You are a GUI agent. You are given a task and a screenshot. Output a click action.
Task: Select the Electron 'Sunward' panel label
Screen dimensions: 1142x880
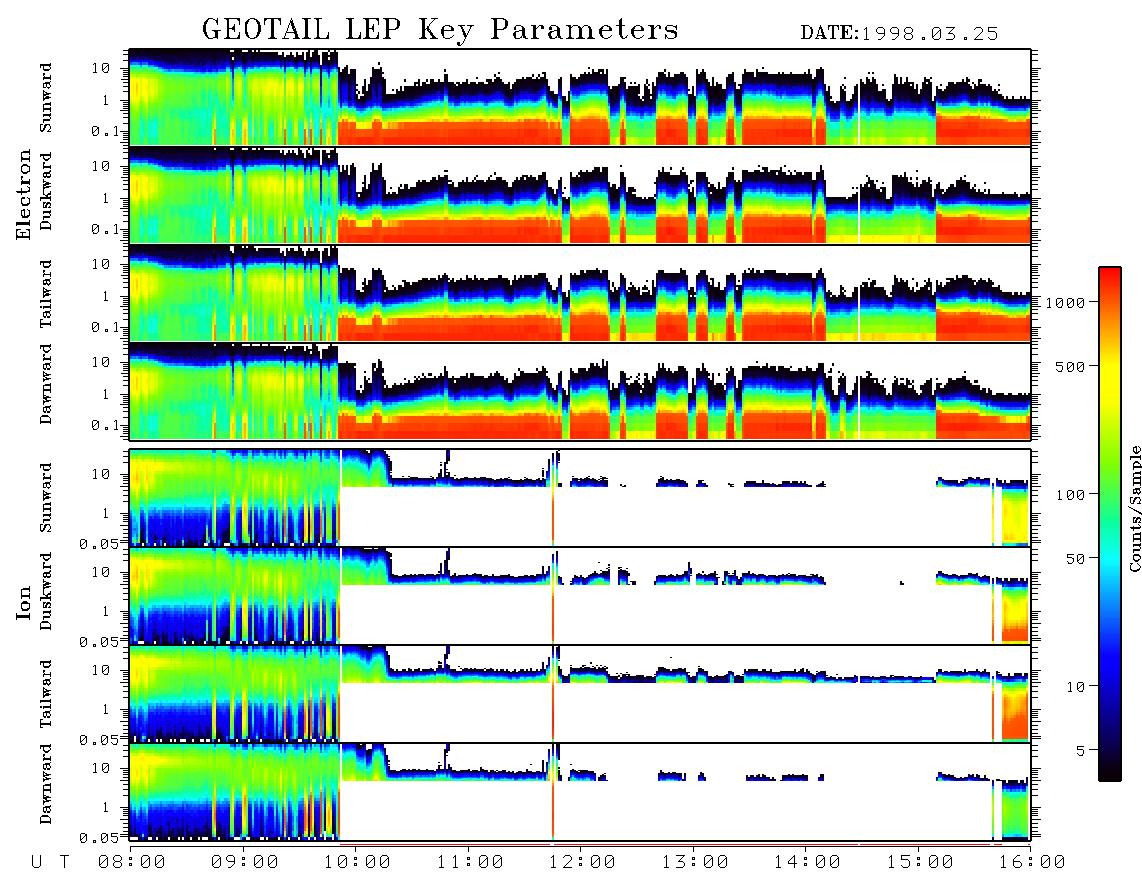tap(46, 98)
